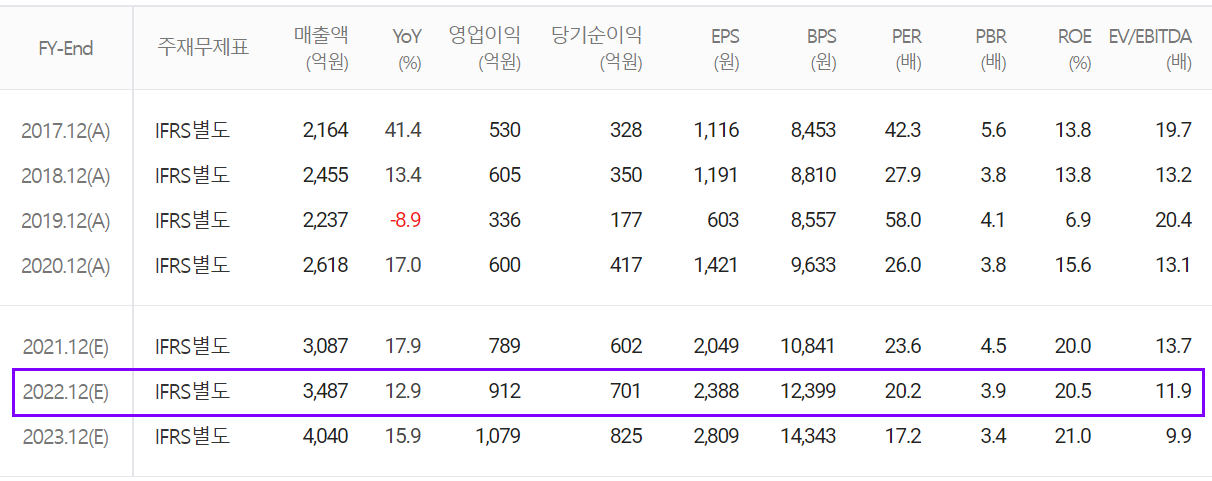Click EV/EBITDA value 9.9
This screenshot has height=481, width=1212.
(1178, 436)
